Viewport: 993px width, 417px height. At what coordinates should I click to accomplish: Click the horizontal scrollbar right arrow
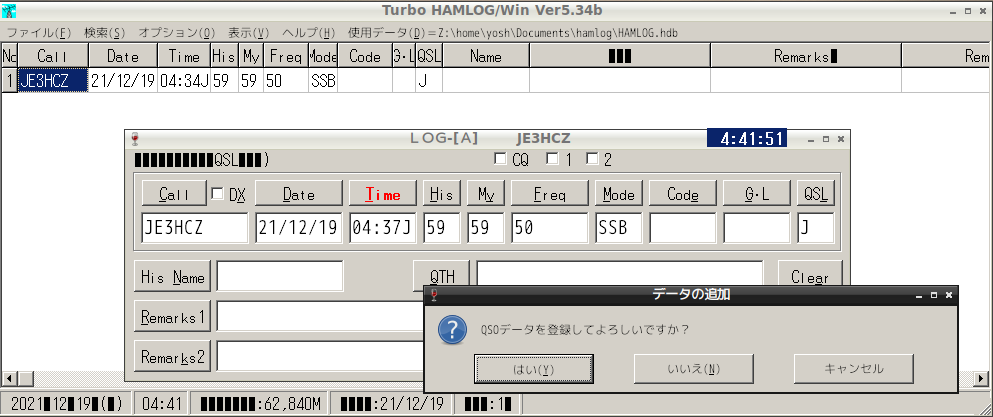point(982,379)
